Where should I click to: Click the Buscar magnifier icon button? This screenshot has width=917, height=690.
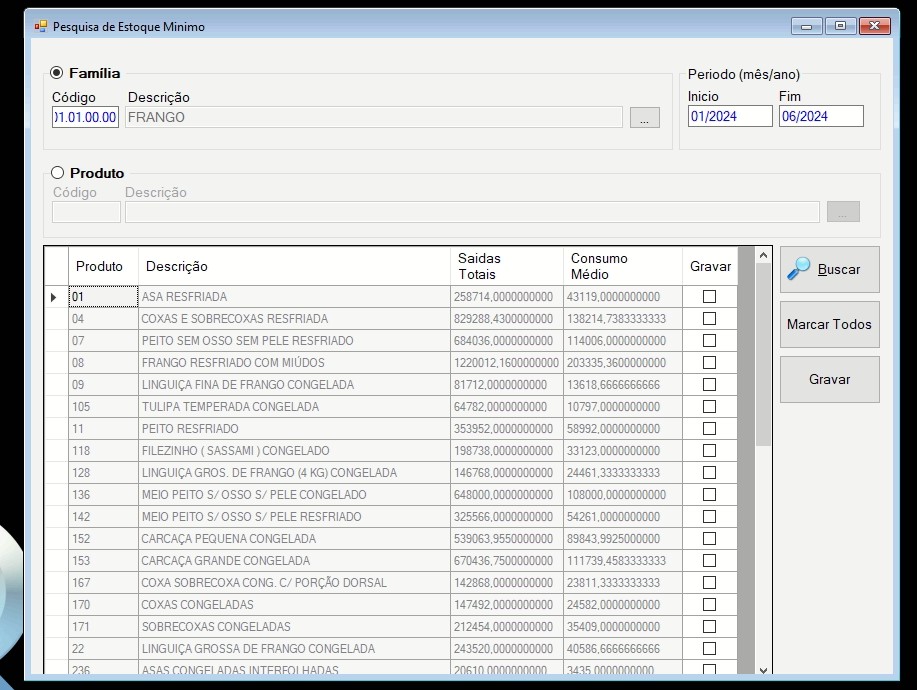(829, 269)
